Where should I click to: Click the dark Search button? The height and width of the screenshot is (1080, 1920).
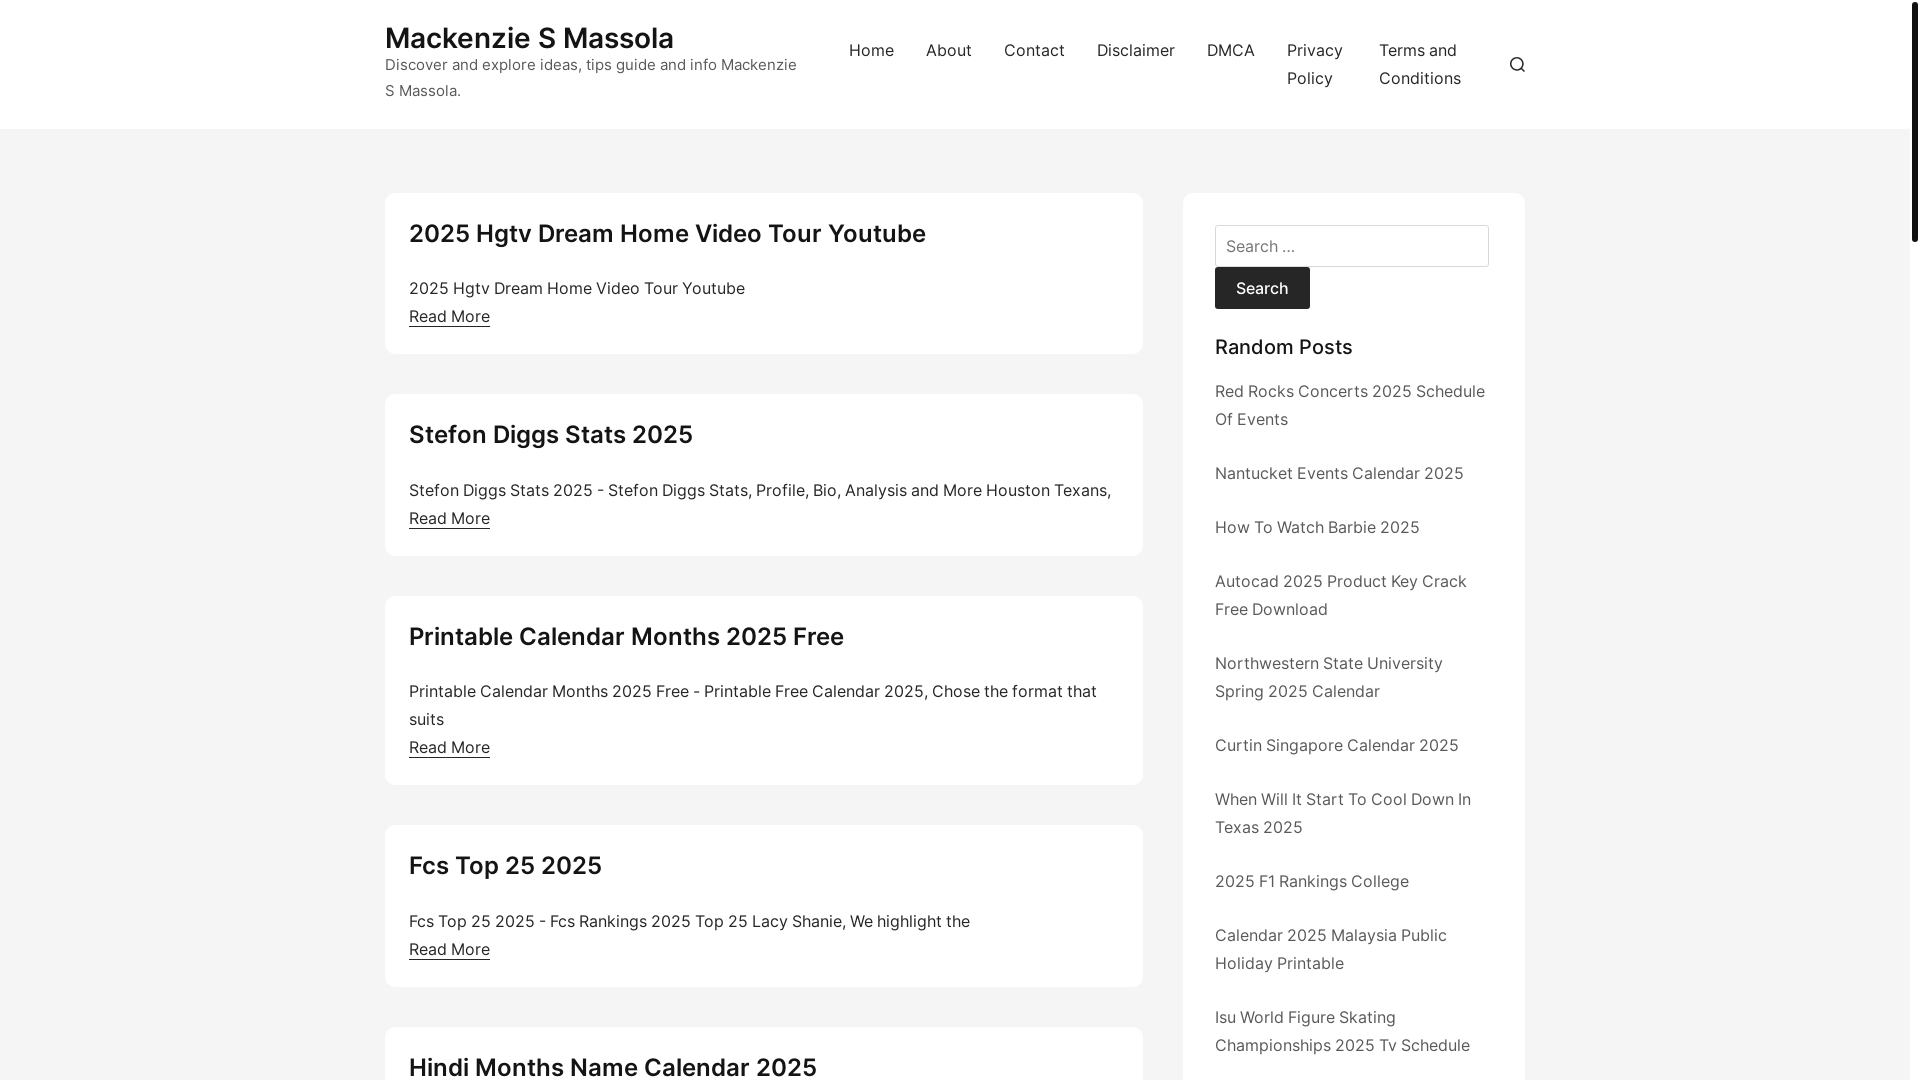pyautogui.click(x=1262, y=288)
